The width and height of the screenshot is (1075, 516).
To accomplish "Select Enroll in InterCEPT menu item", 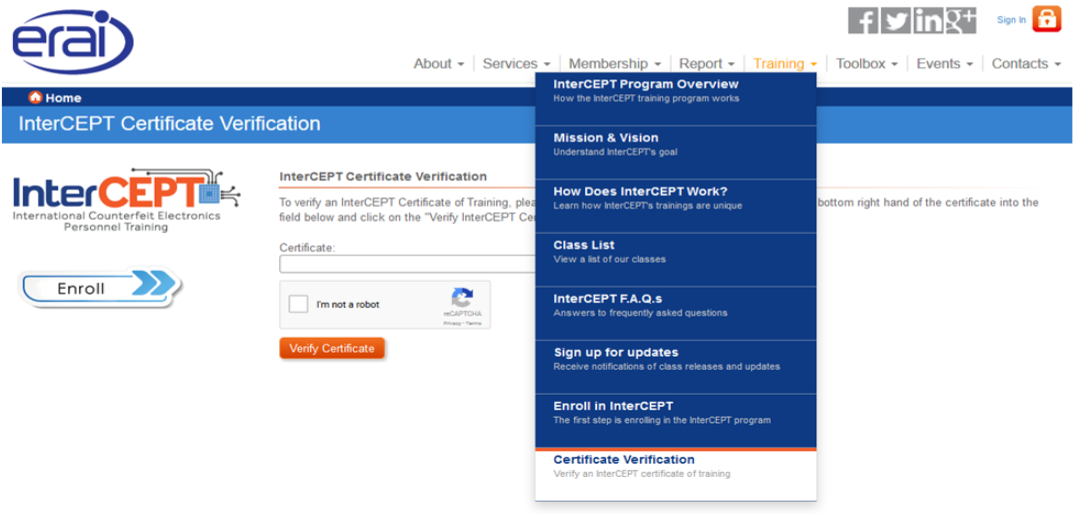I will (x=676, y=421).
